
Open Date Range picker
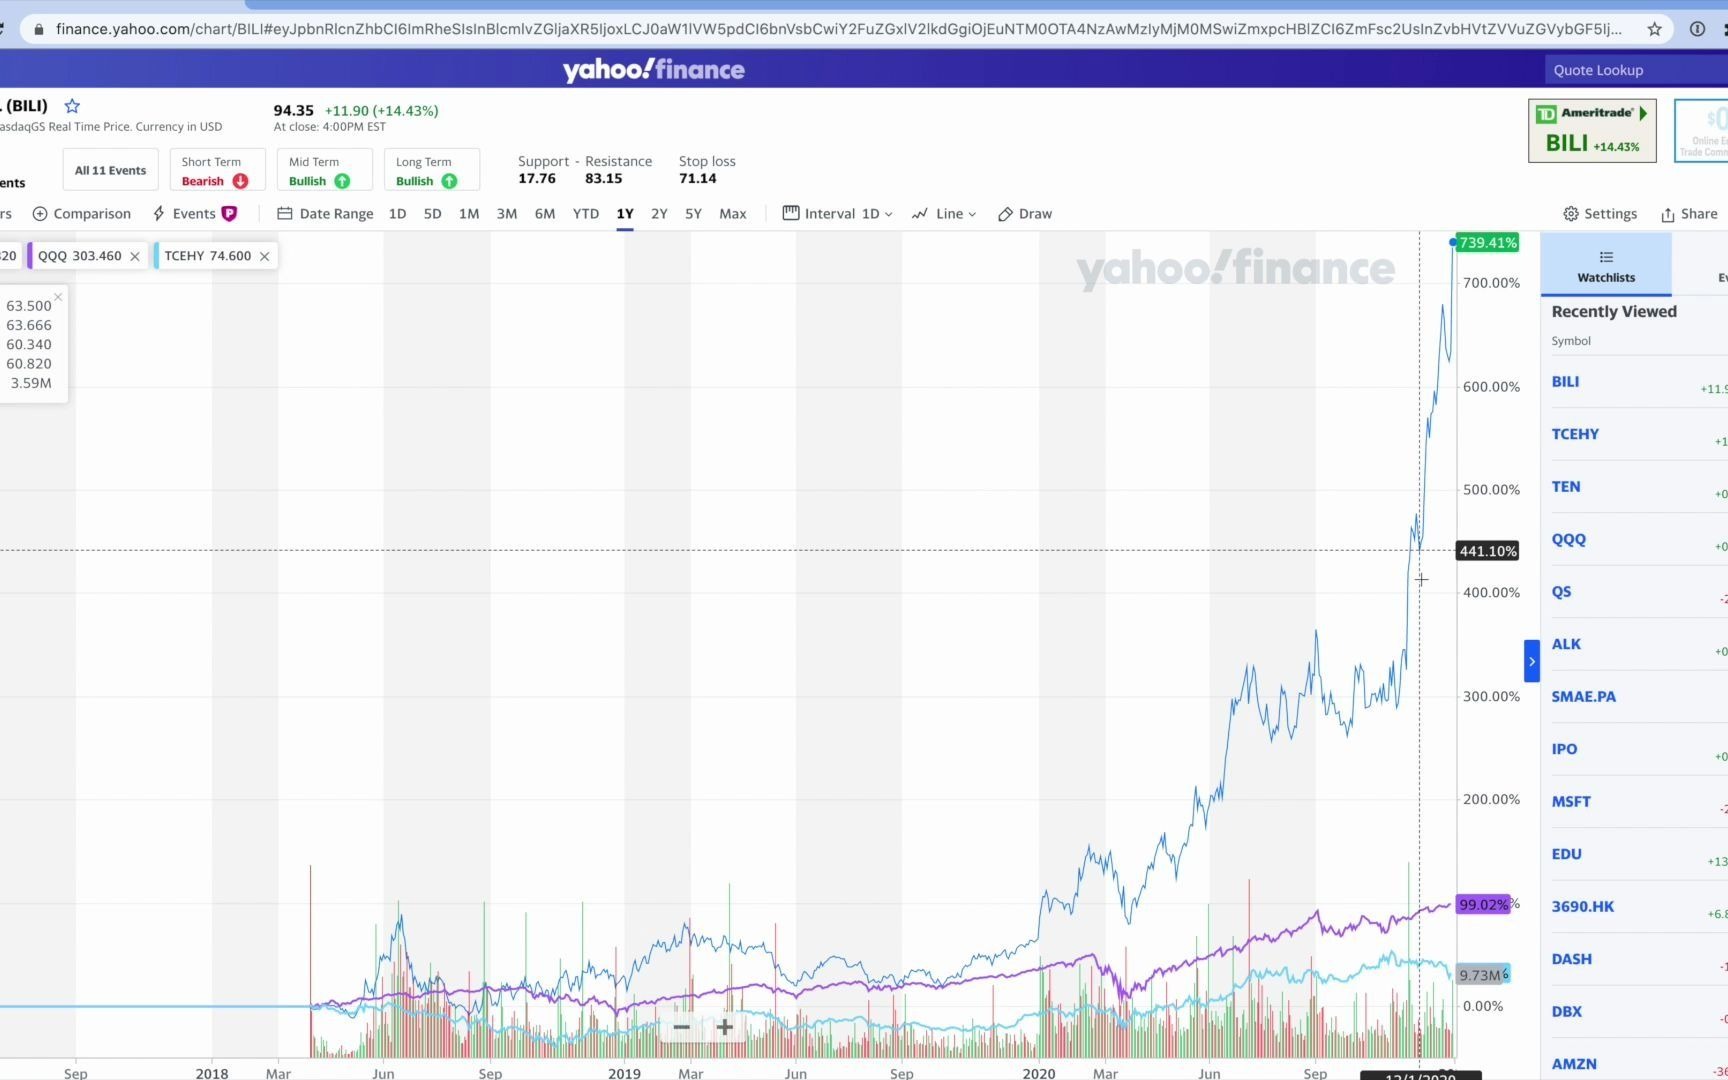(325, 214)
